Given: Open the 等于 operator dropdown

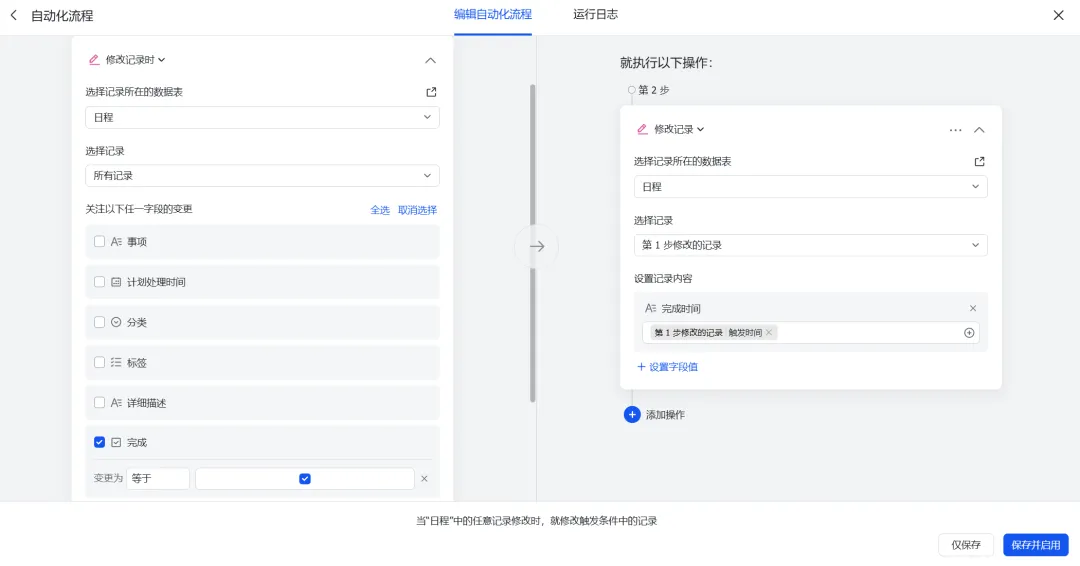Looking at the screenshot, I should pyautogui.click(x=158, y=479).
